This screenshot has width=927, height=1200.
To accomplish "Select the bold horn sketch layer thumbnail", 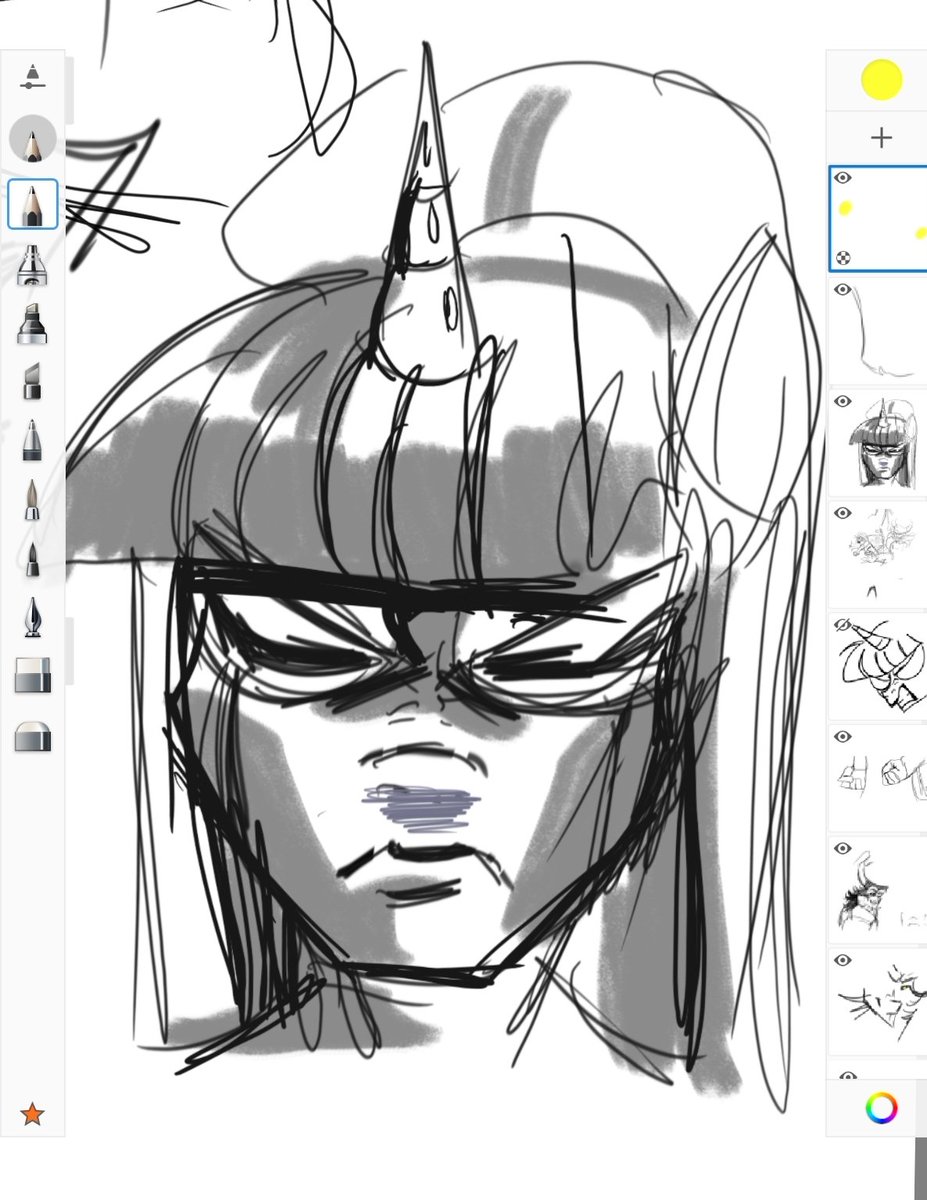I will point(880,666).
